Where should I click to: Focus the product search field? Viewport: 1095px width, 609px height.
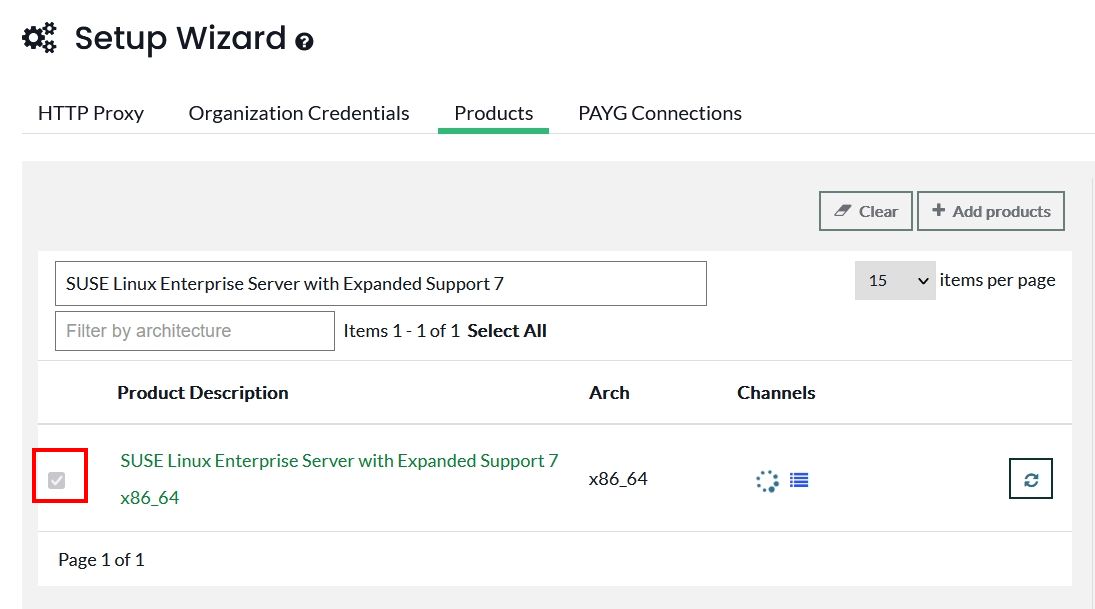pyautogui.click(x=381, y=284)
